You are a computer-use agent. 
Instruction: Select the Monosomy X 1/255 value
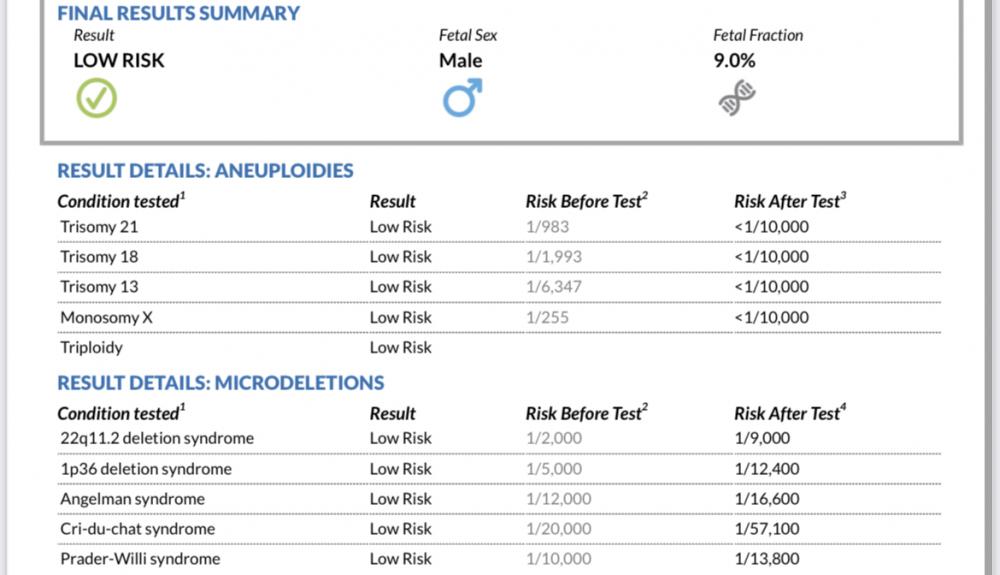click(547, 317)
